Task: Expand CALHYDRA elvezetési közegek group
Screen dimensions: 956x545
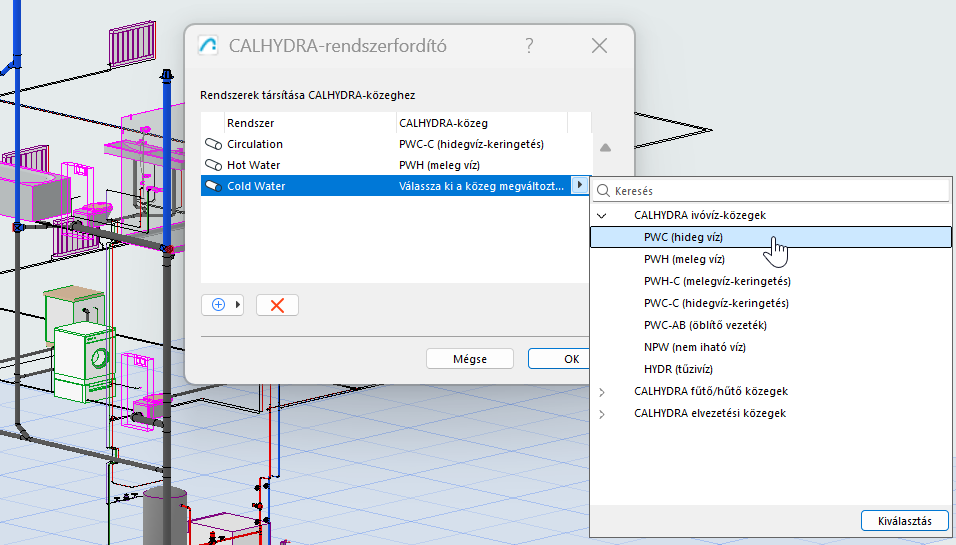Action: coord(602,413)
